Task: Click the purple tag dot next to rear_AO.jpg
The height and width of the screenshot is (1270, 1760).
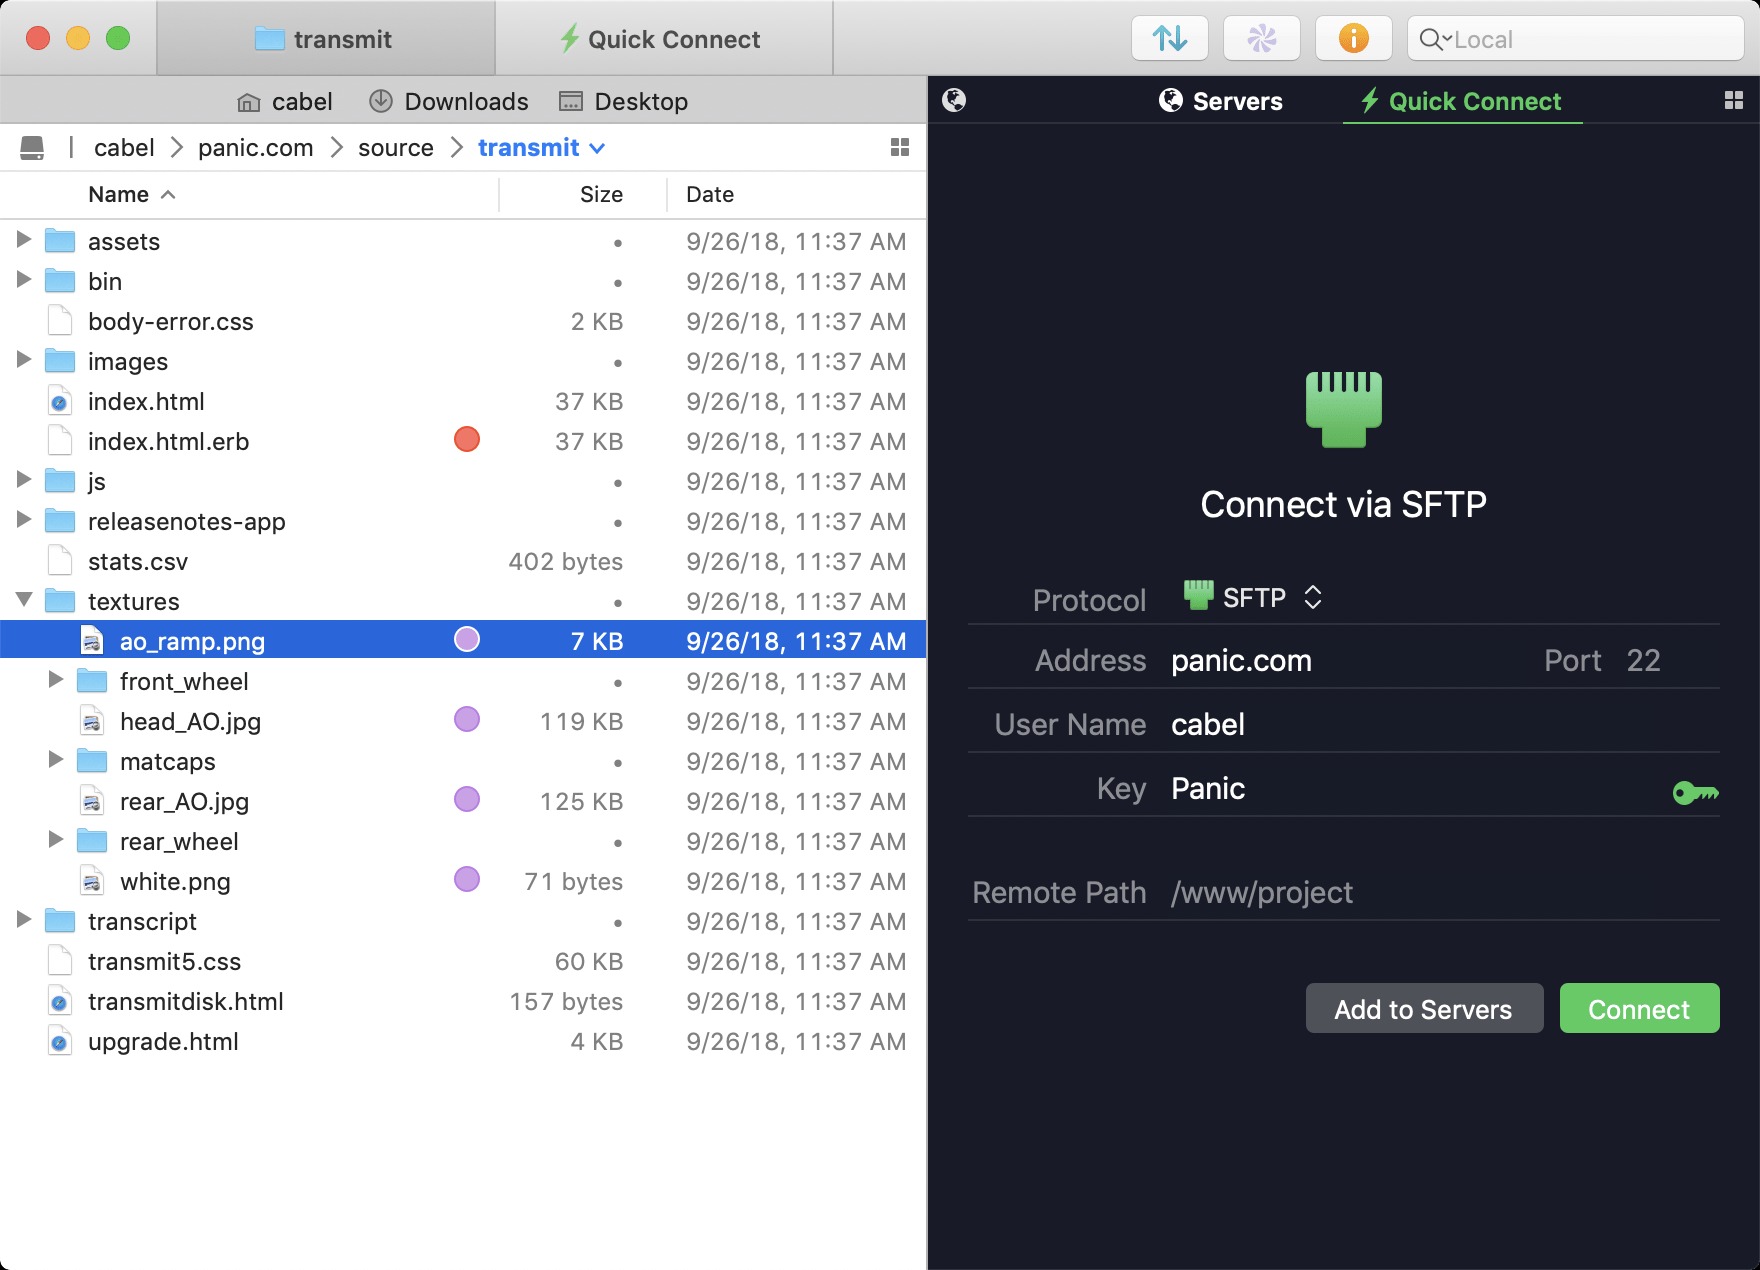Action: tap(466, 800)
